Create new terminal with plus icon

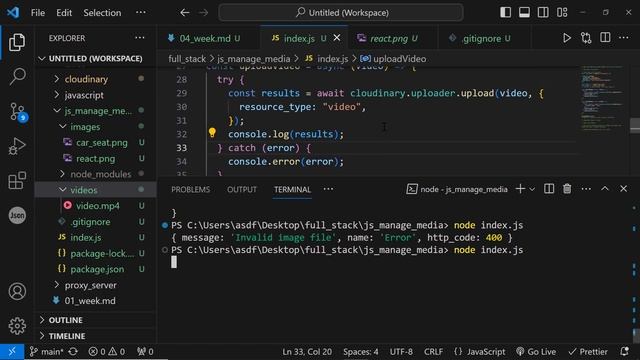pyautogui.click(x=520, y=189)
